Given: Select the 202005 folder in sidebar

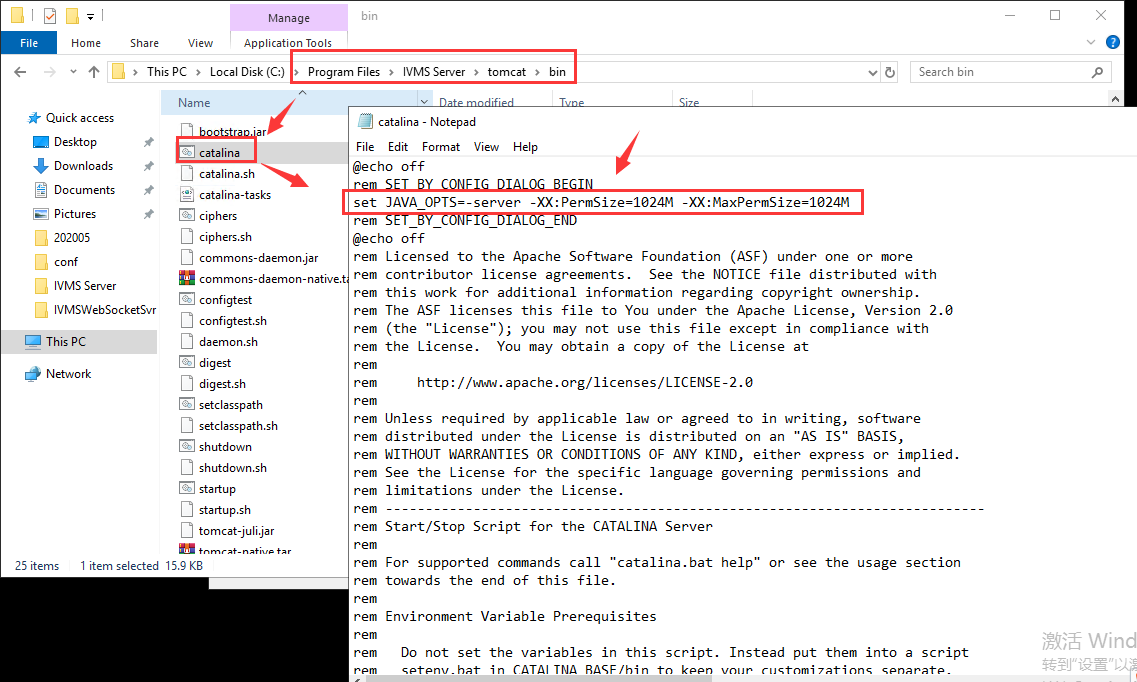Looking at the screenshot, I should click(x=71, y=238).
